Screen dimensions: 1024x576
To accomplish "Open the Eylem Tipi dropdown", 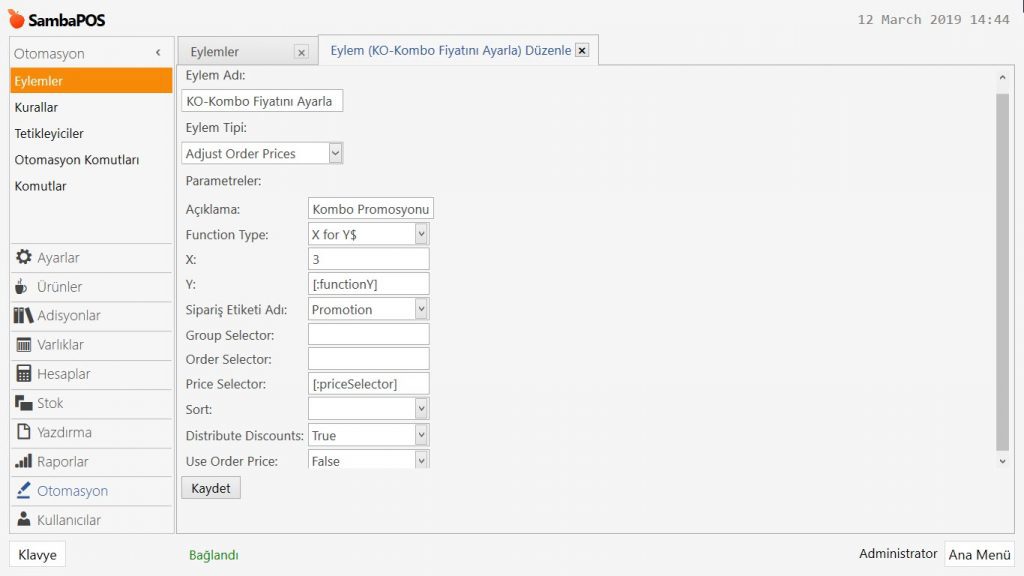I will point(335,153).
